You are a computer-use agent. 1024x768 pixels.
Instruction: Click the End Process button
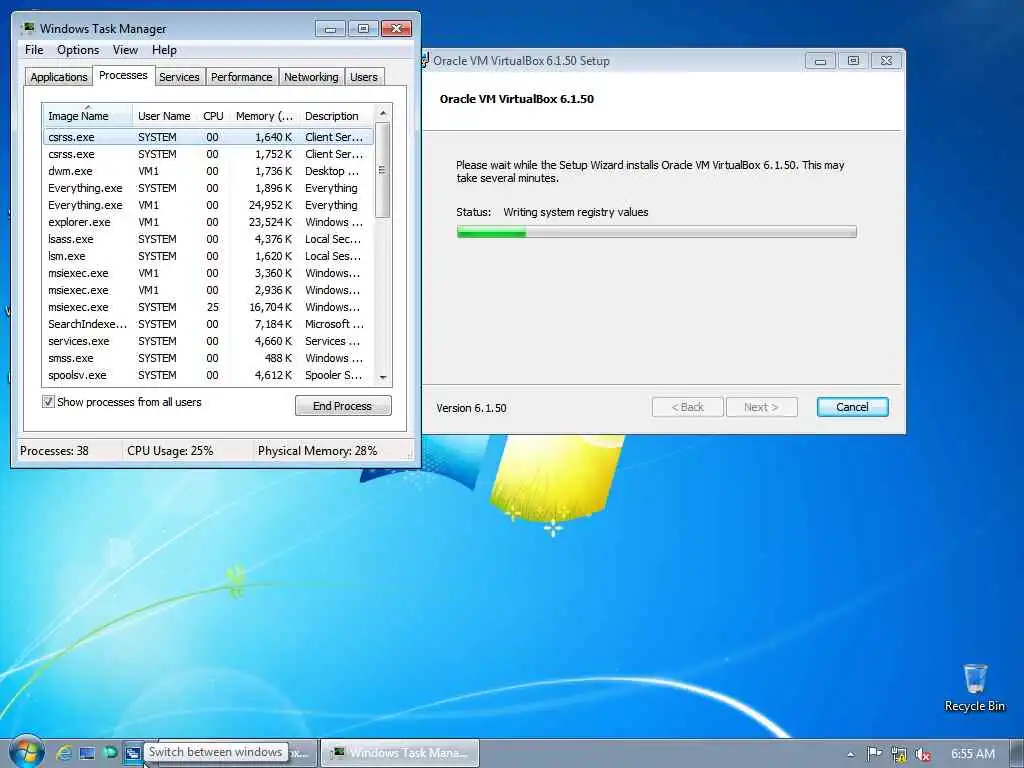pyautogui.click(x=343, y=406)
